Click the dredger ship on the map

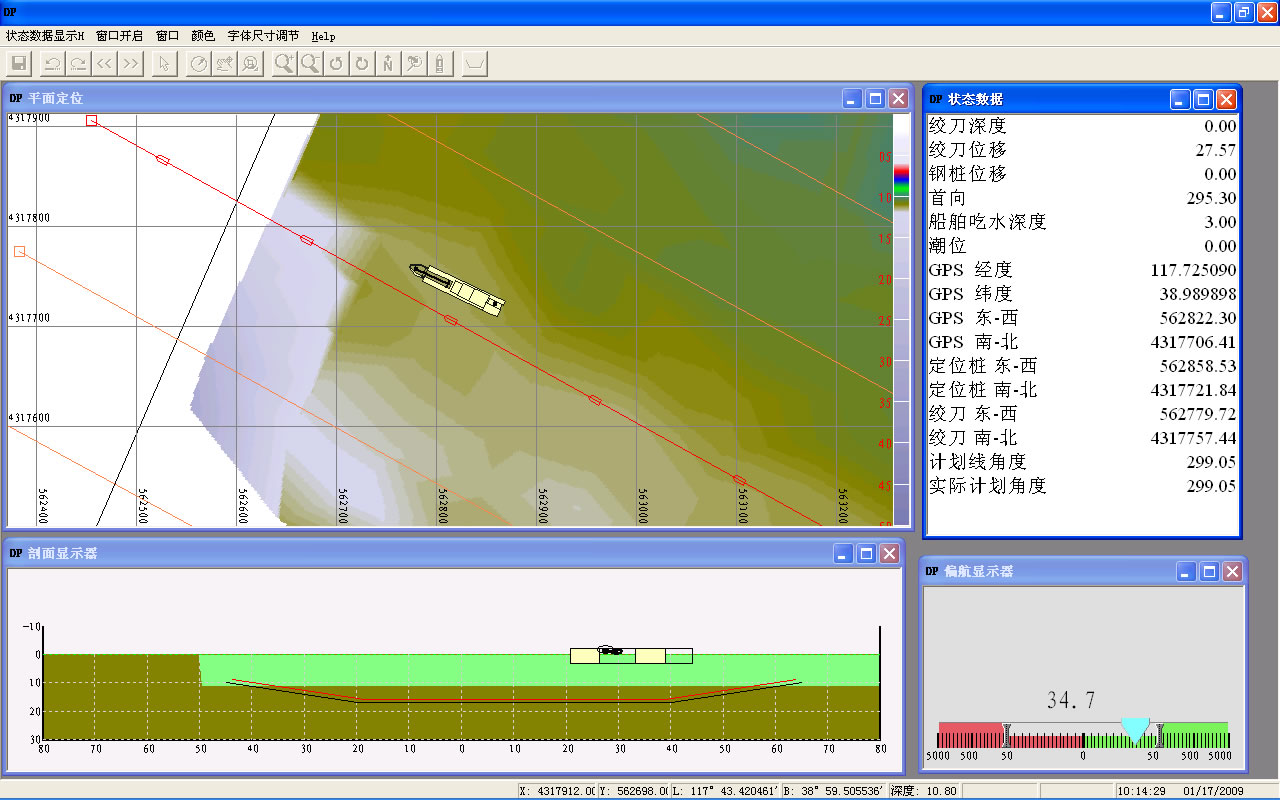coord(457,288)
